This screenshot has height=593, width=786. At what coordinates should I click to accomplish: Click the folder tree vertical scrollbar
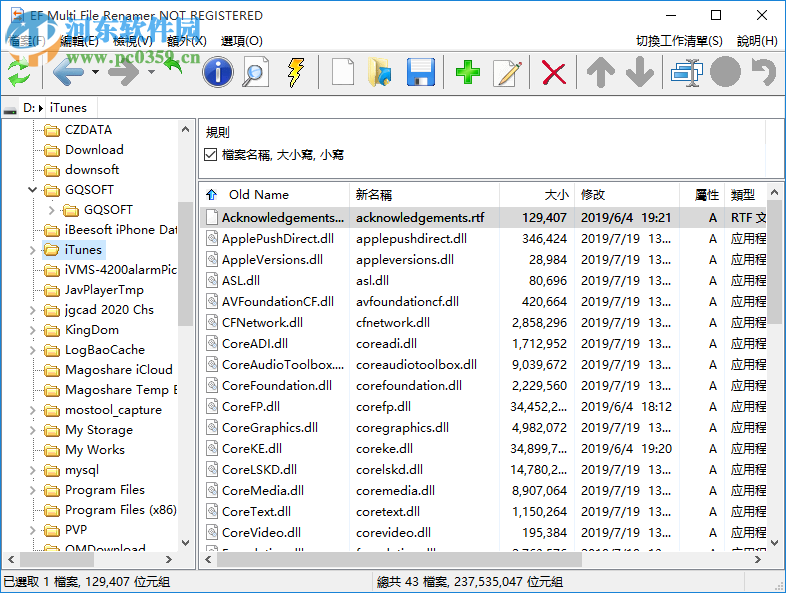click(x=185, y=264)
